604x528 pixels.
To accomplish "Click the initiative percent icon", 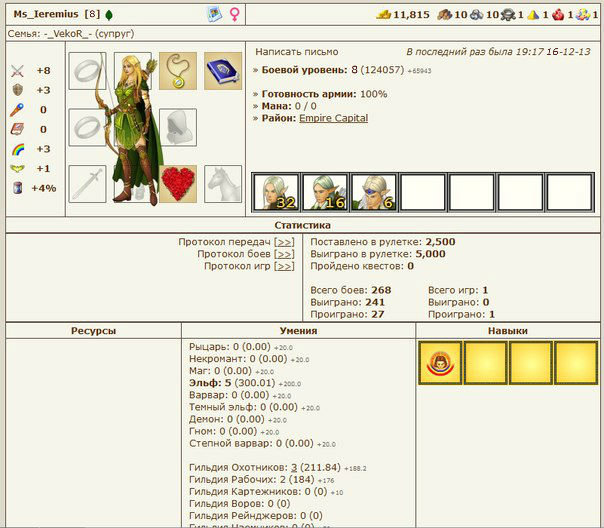I will [x=17, y=188].
